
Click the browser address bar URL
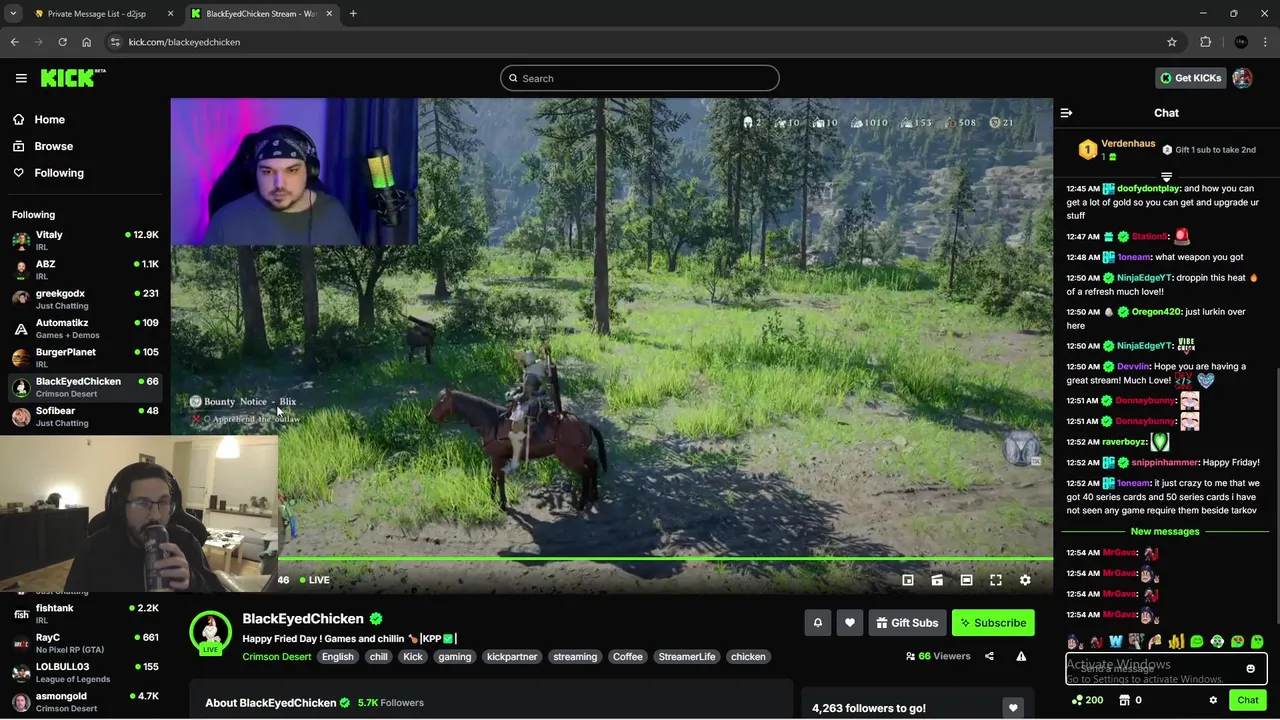coord(184,42)
